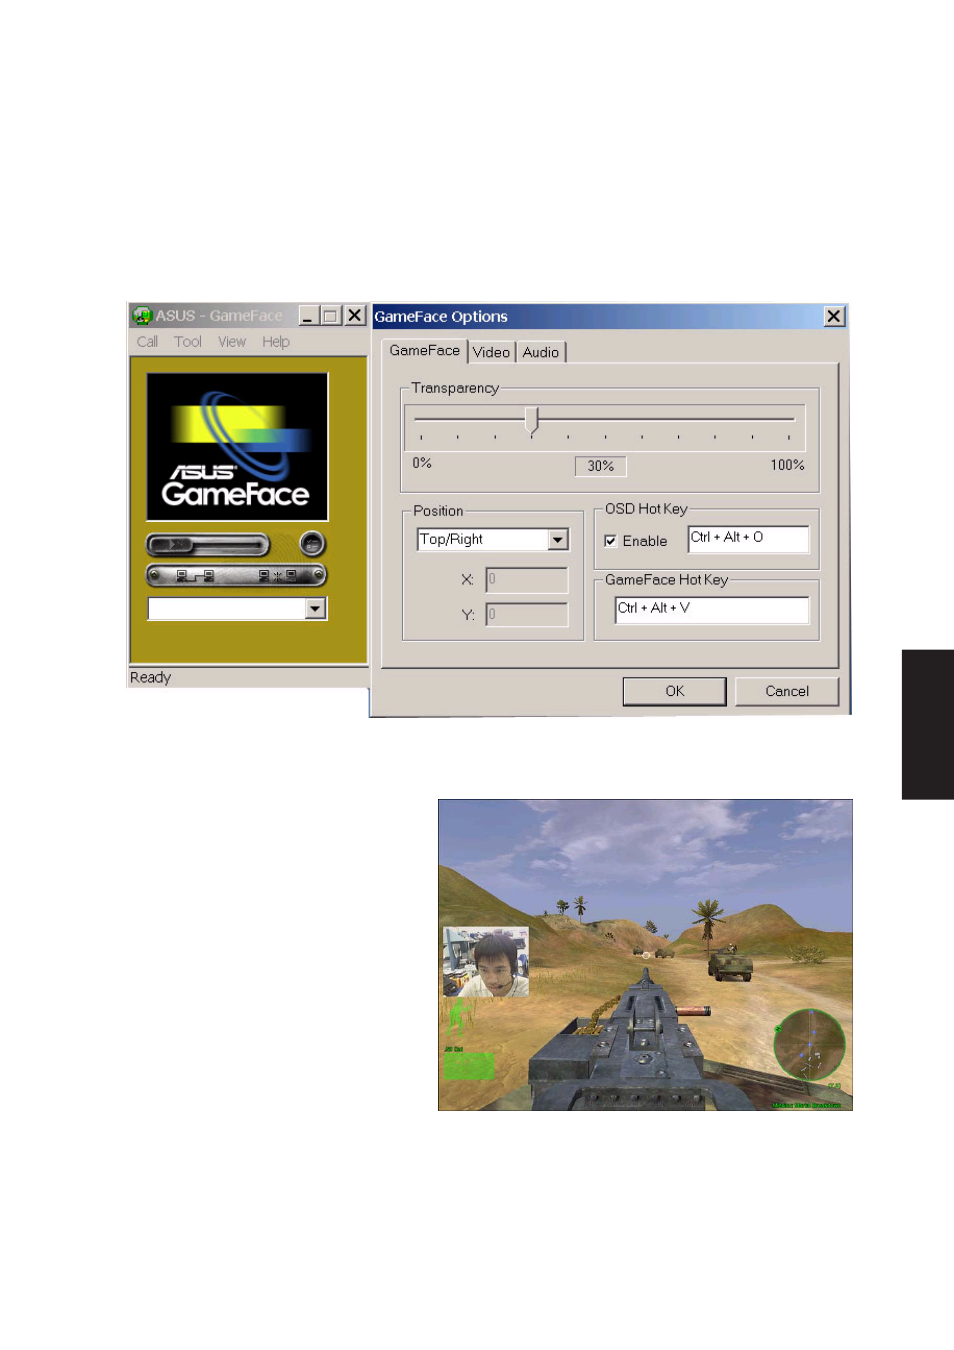Click the 30% transparency value box

pos(601,466)
